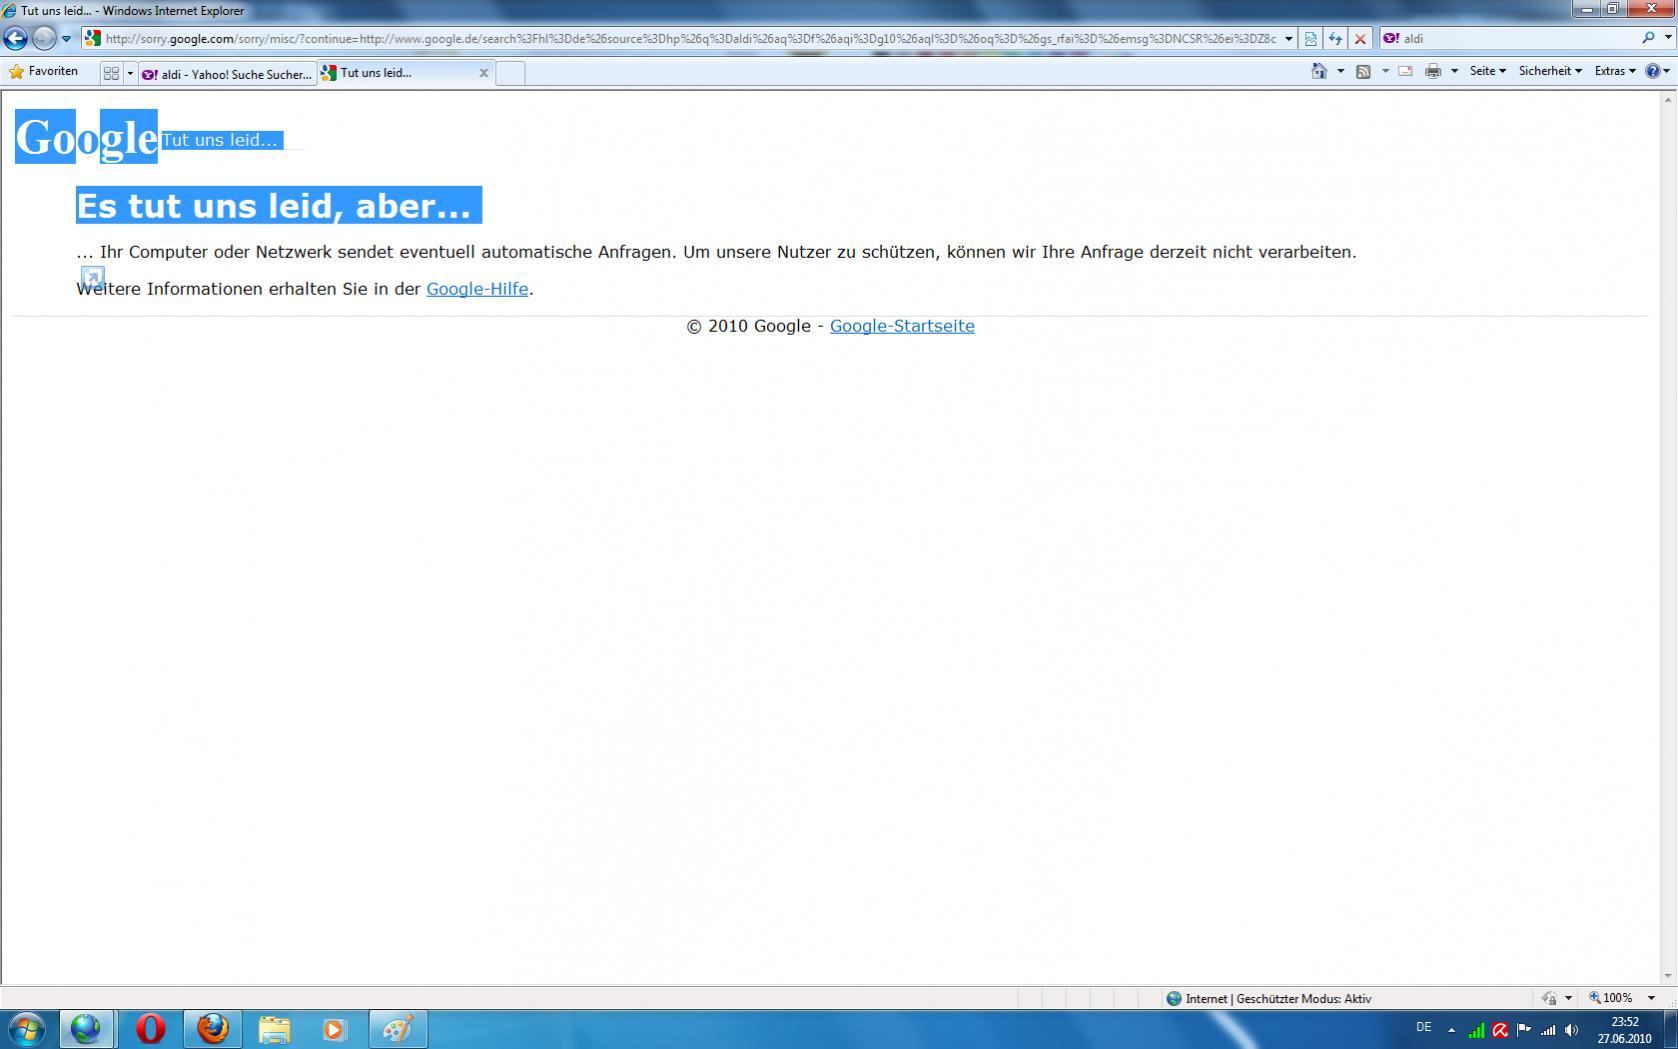The width and height of the screenshot is (1678, 1049).
Task: Open the tab list dropdown arrow
Action: click(130, 73)
